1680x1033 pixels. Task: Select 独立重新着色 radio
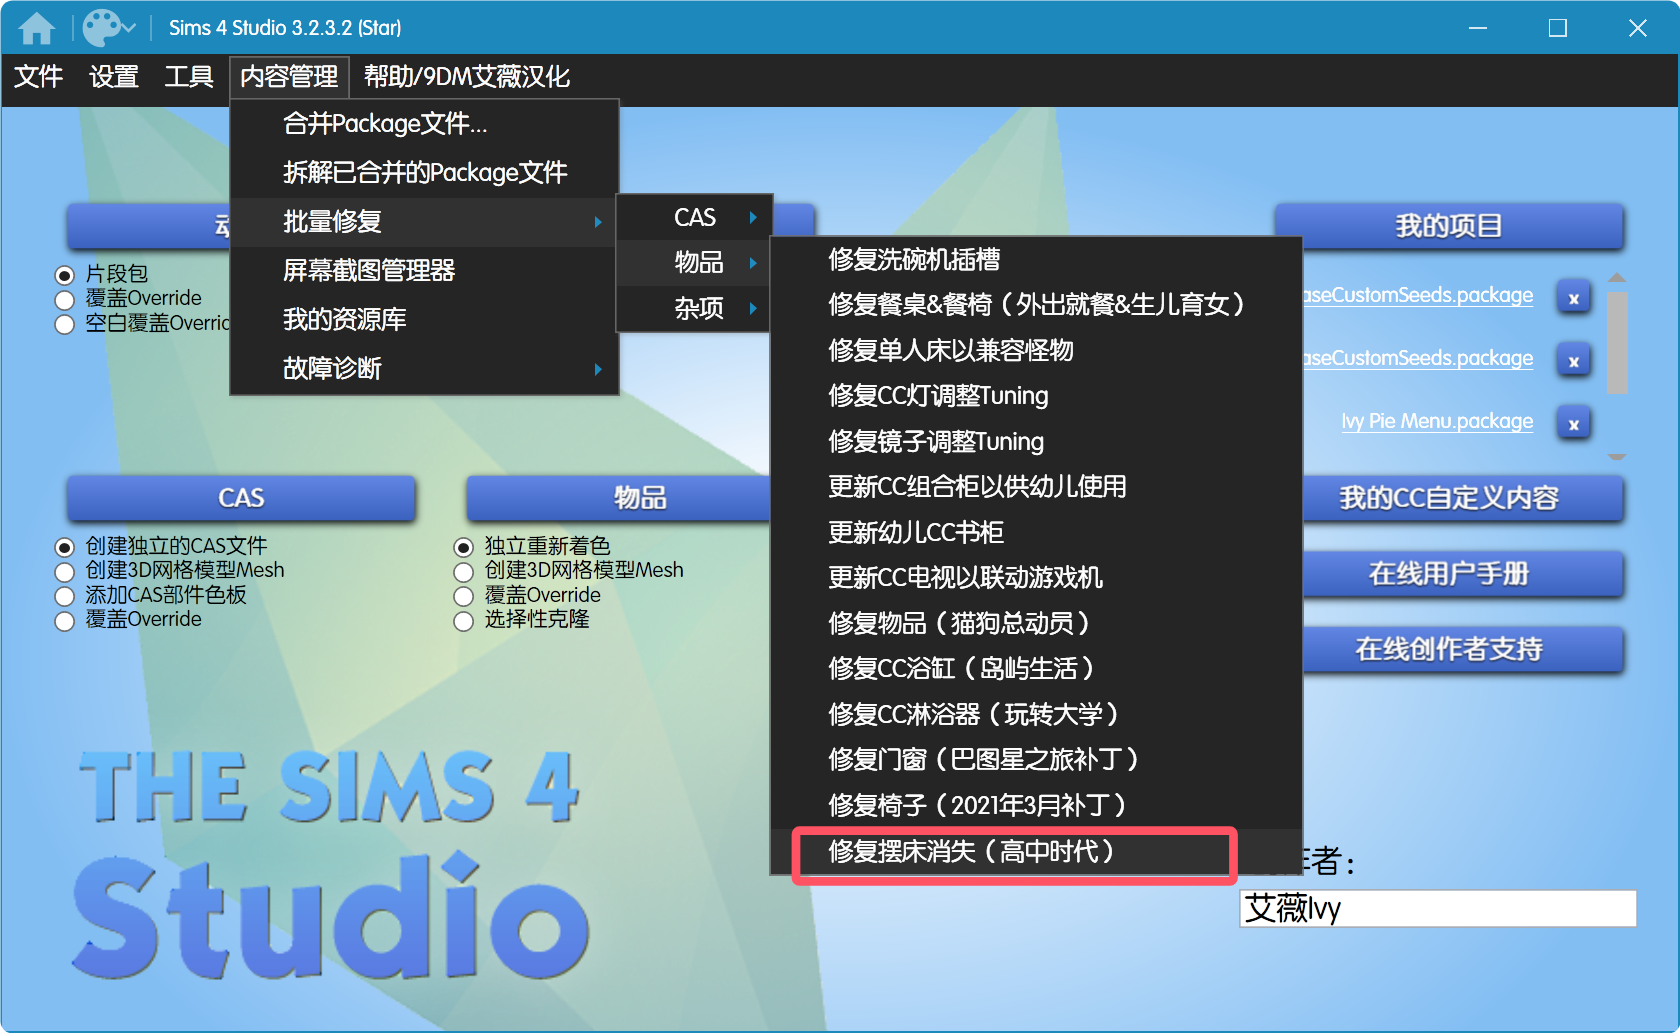[x=463, y=547]
